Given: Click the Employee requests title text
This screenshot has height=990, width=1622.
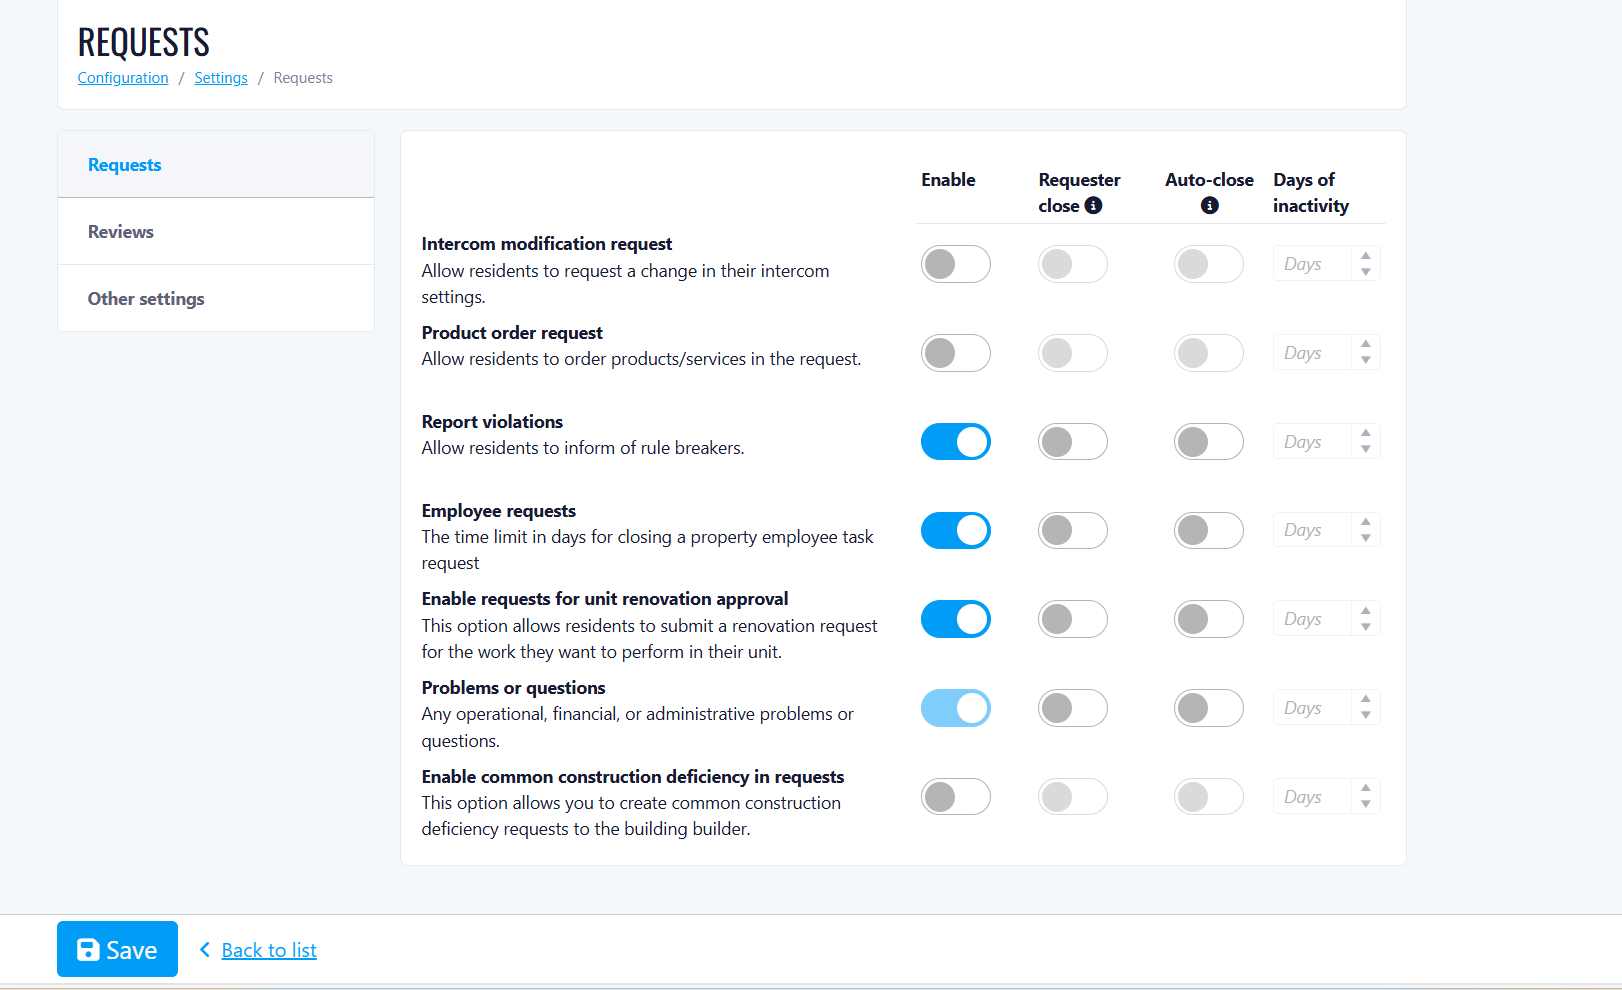Looking at the screenshot, I should pos(499,511).
